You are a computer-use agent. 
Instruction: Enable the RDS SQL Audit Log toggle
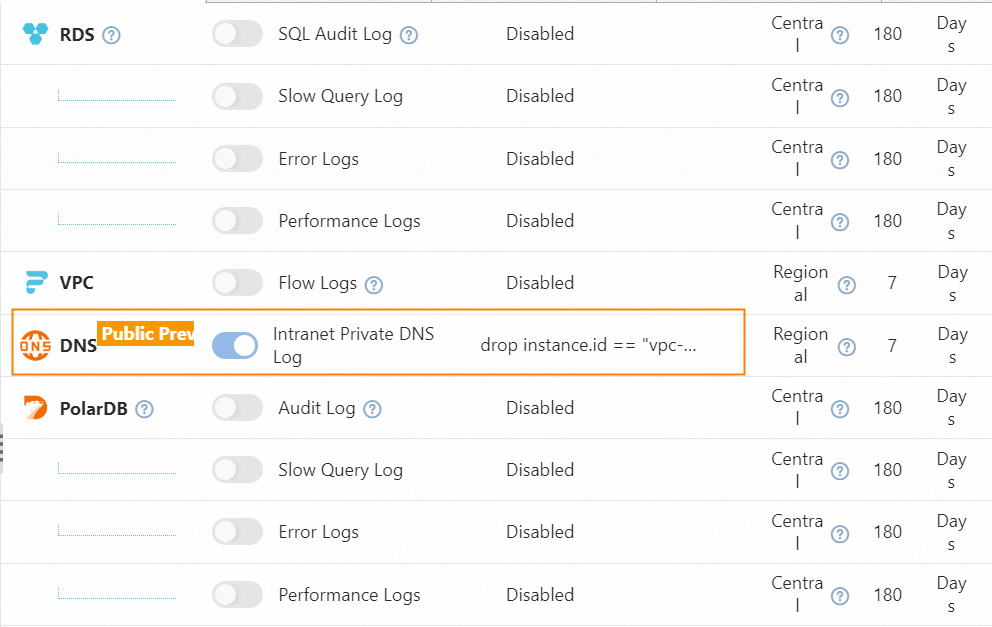tap(237, 34)
